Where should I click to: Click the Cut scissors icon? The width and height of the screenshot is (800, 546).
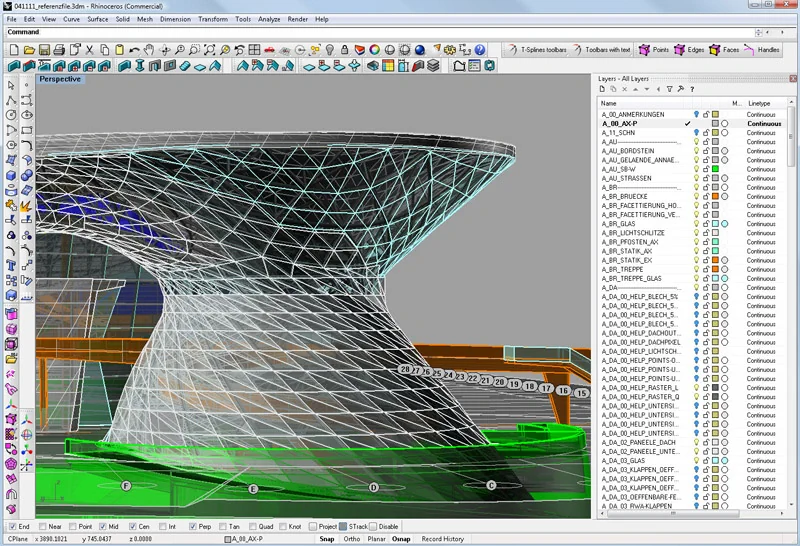coord(90,49)
